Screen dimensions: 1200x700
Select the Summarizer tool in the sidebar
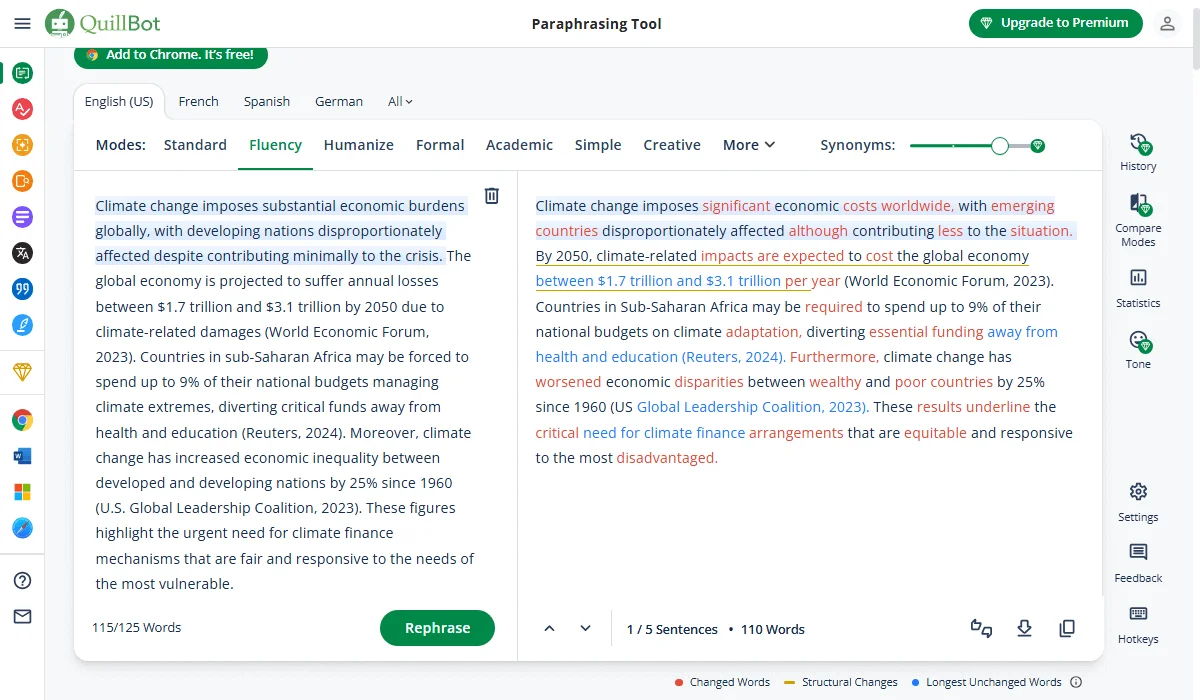click(22, 217)
